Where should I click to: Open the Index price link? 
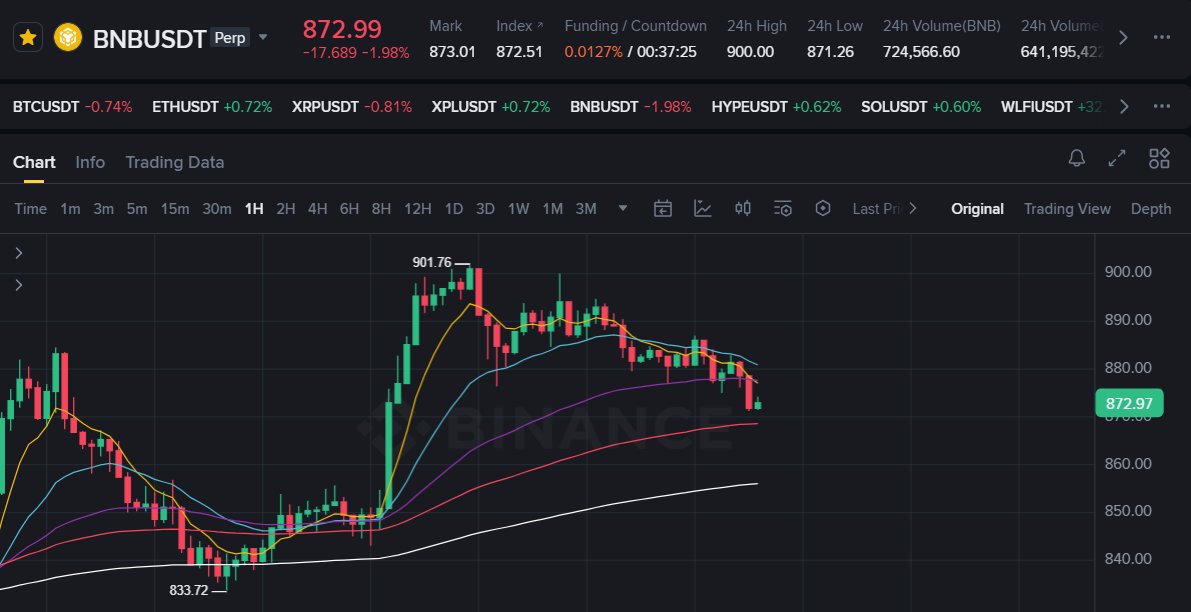(x=520, y=26)
